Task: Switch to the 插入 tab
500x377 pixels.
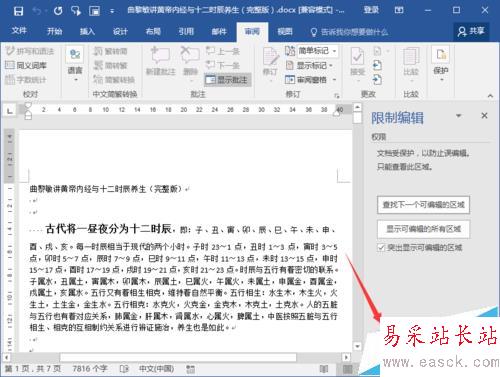Action: pyautogui.click(x=87, y=31)
